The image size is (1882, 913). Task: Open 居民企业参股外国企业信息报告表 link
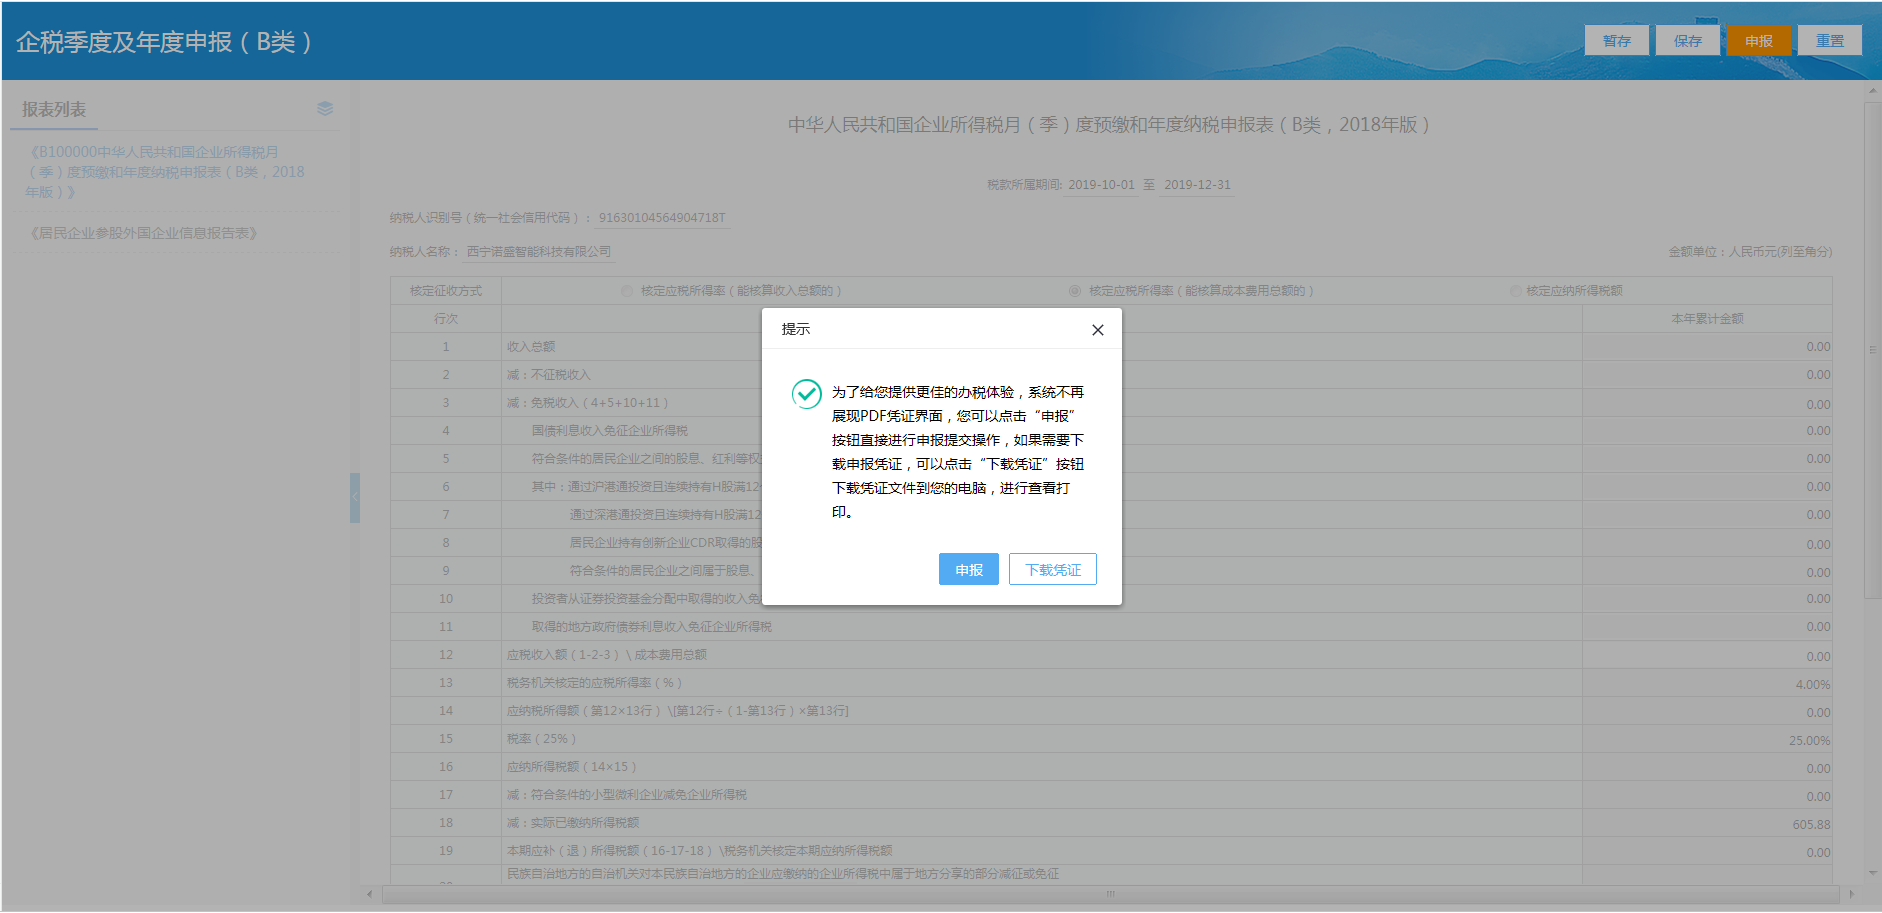[143, 232]
